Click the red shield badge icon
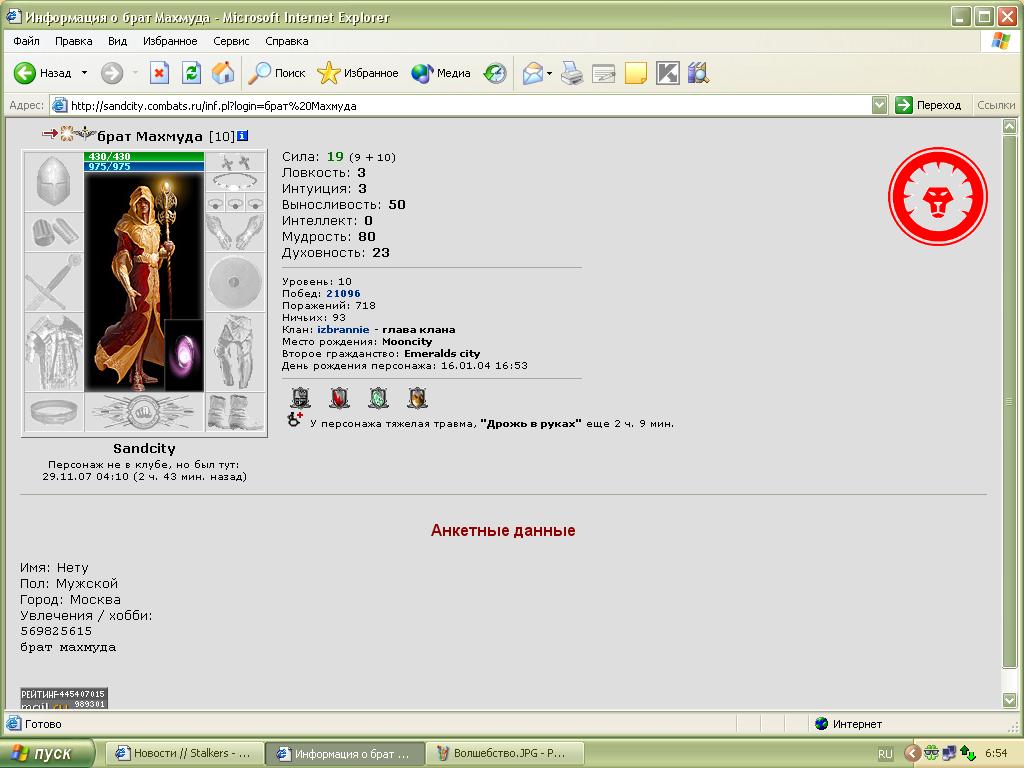The width and height of the screenshot is (1024, 768). click(339, 397)
